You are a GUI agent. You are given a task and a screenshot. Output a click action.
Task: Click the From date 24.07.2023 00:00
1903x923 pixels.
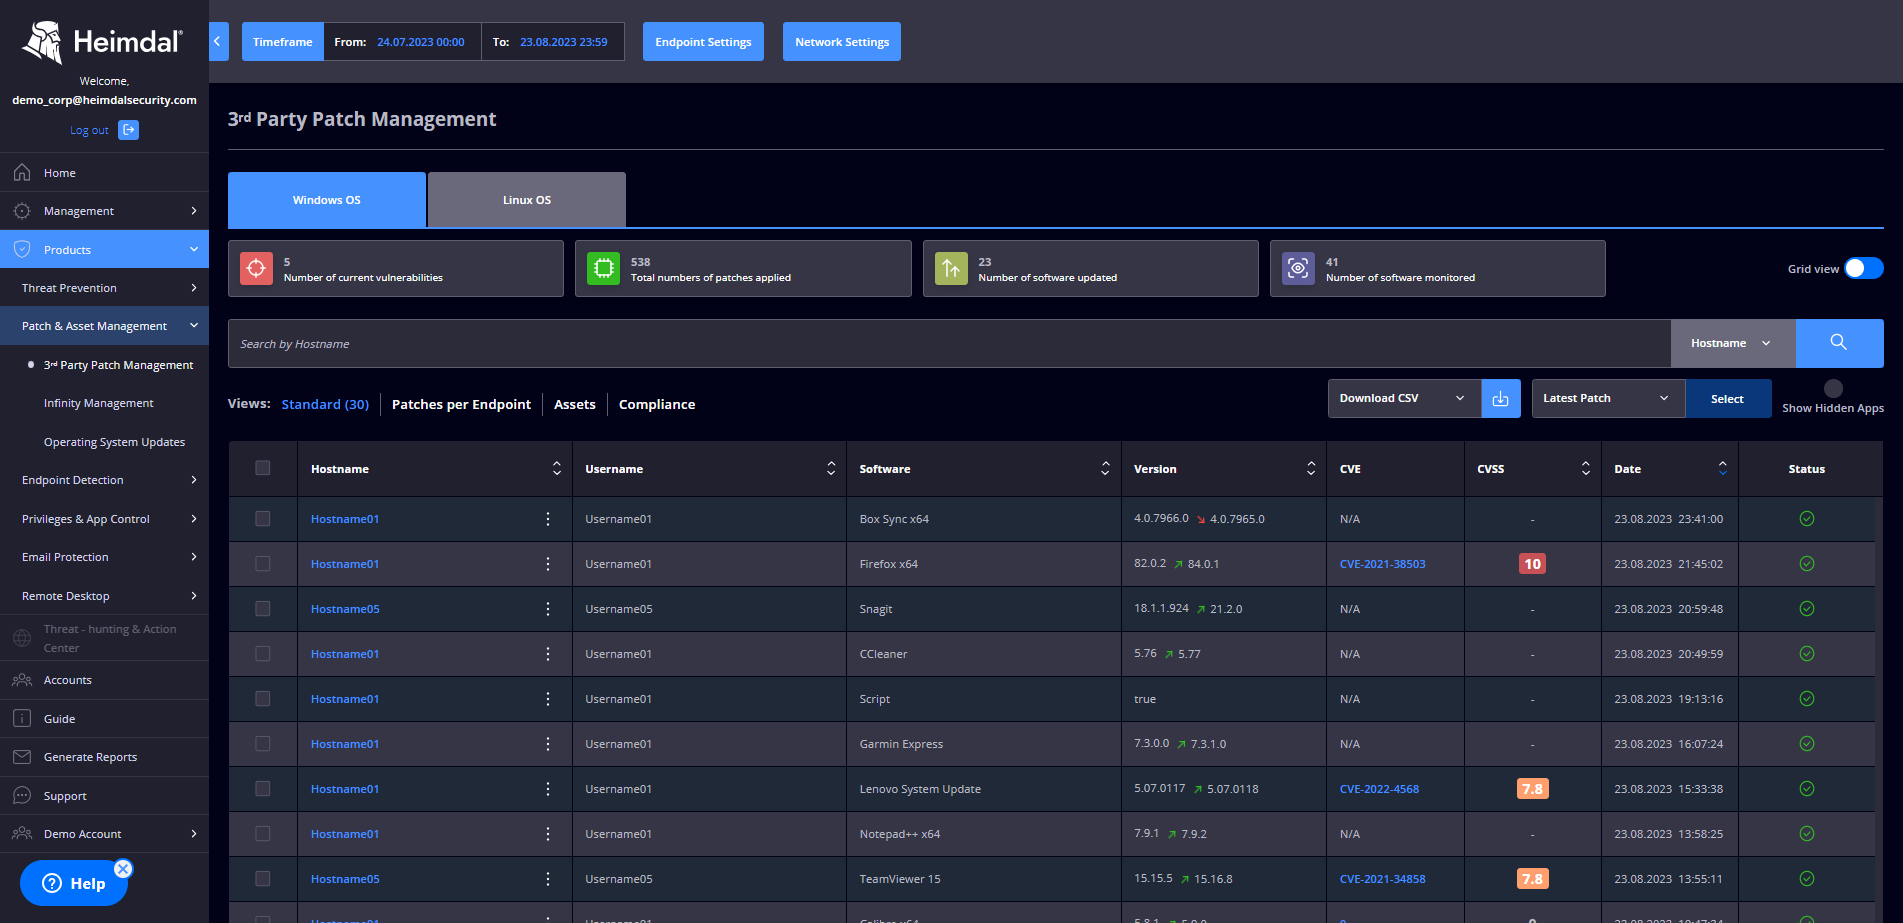click(420, 42)
